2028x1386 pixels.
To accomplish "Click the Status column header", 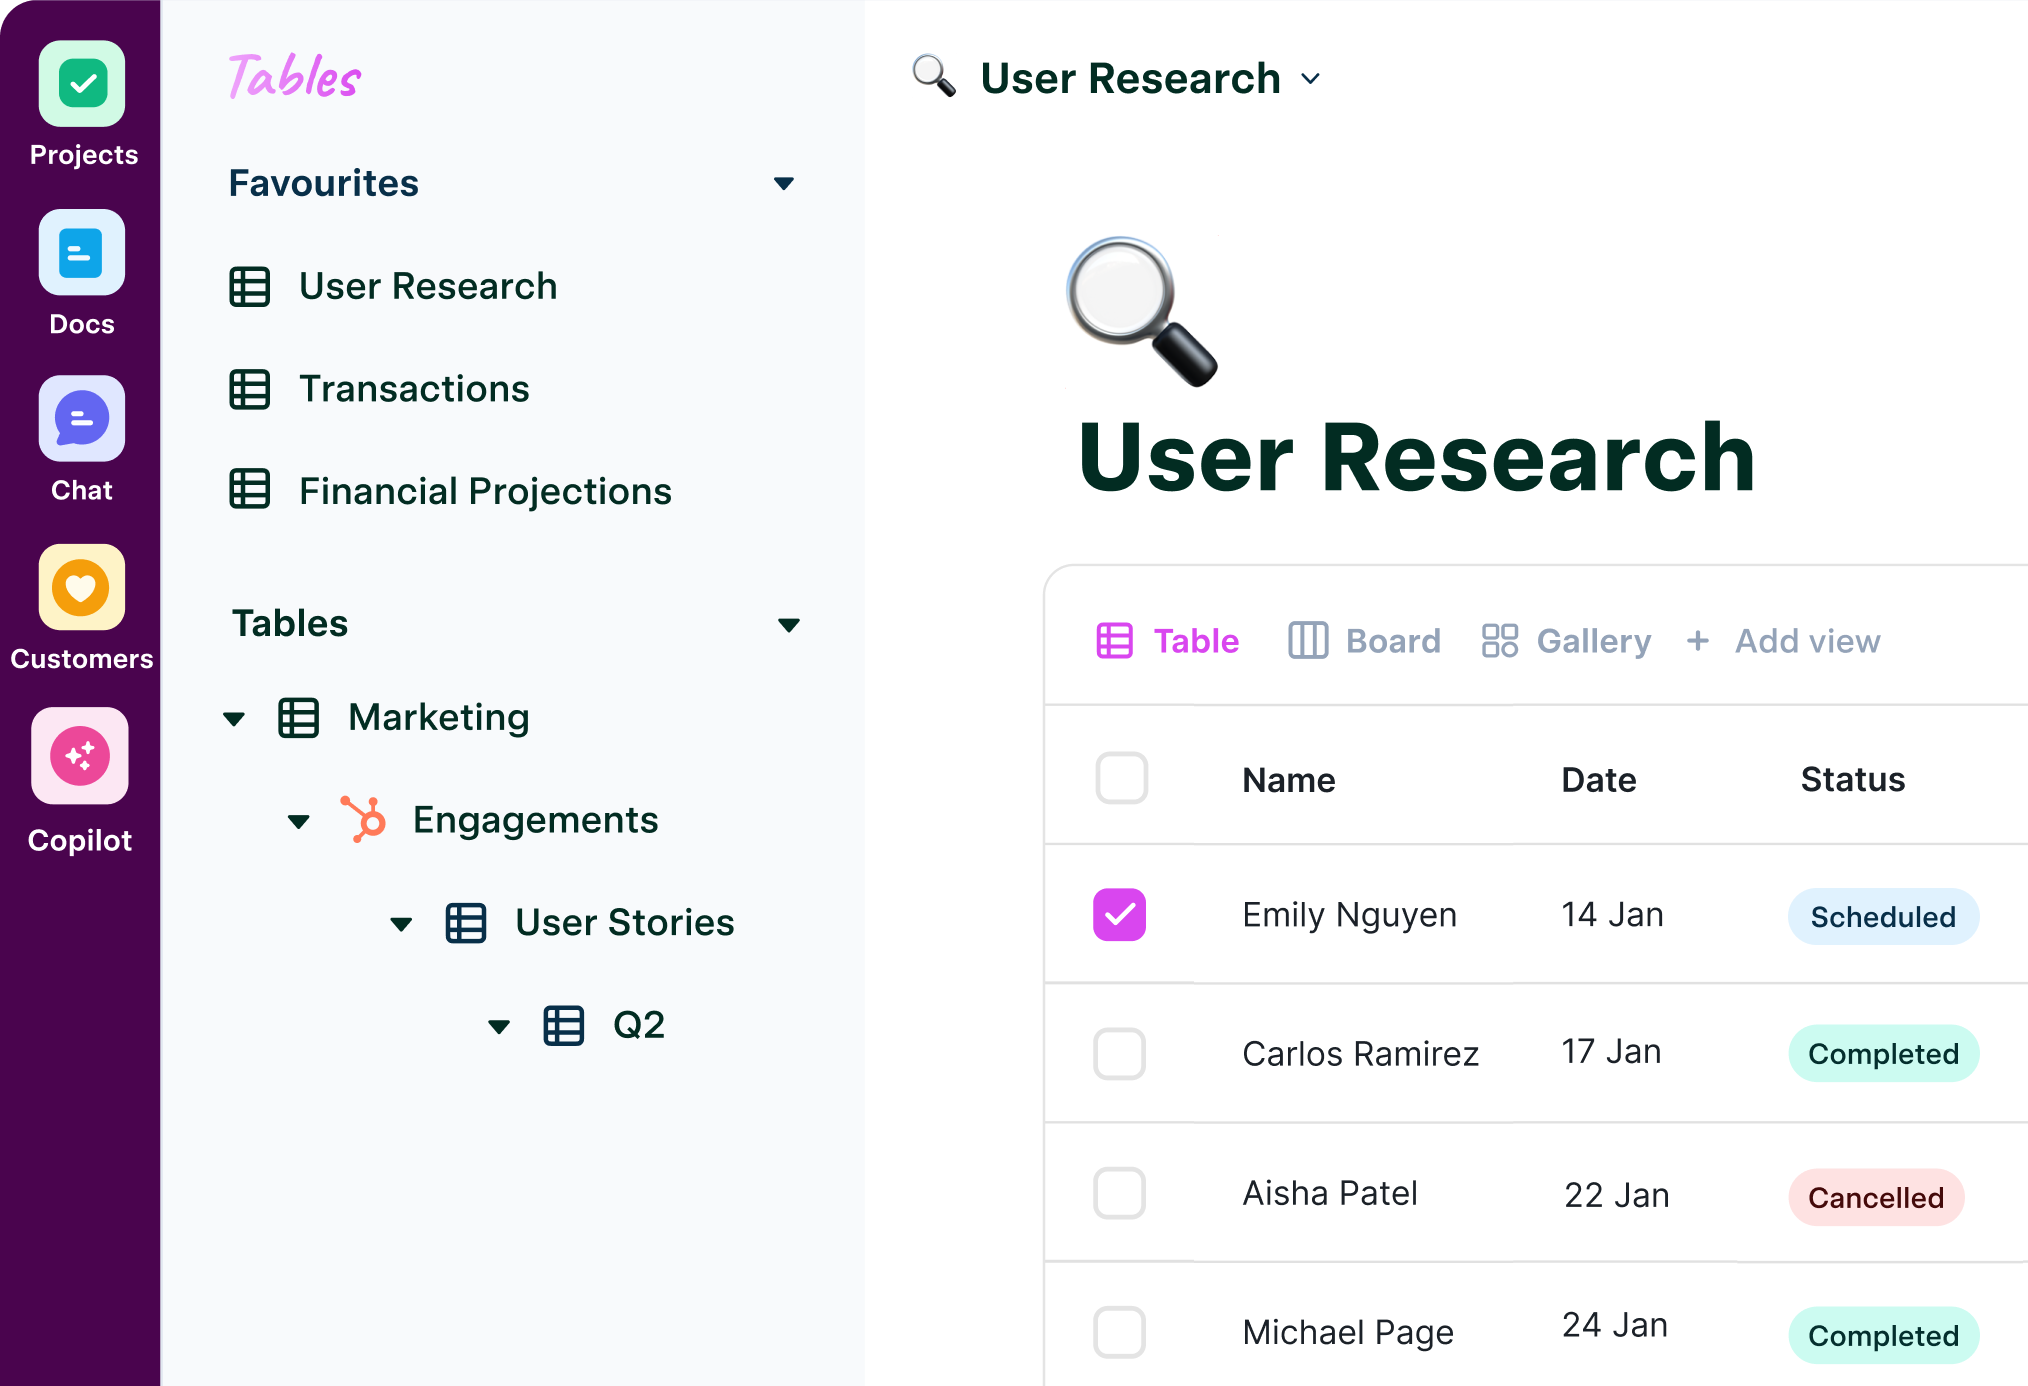I will tap(1853, 780).
